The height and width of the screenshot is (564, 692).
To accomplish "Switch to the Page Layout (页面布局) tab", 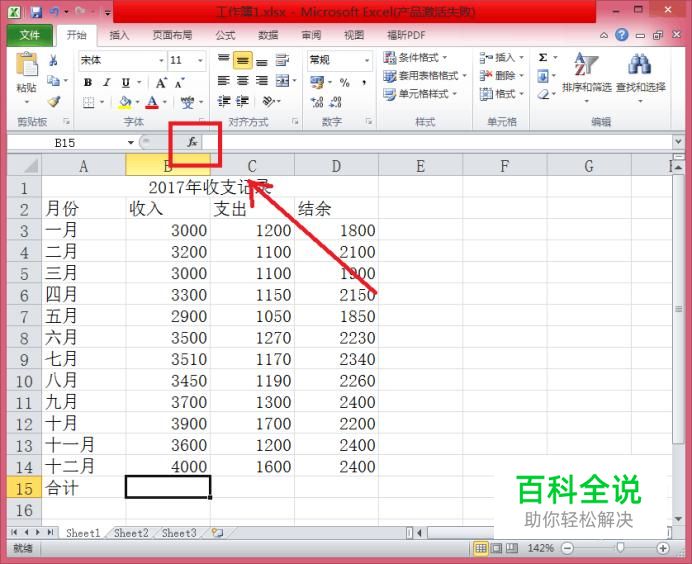I will pos(172,35).
